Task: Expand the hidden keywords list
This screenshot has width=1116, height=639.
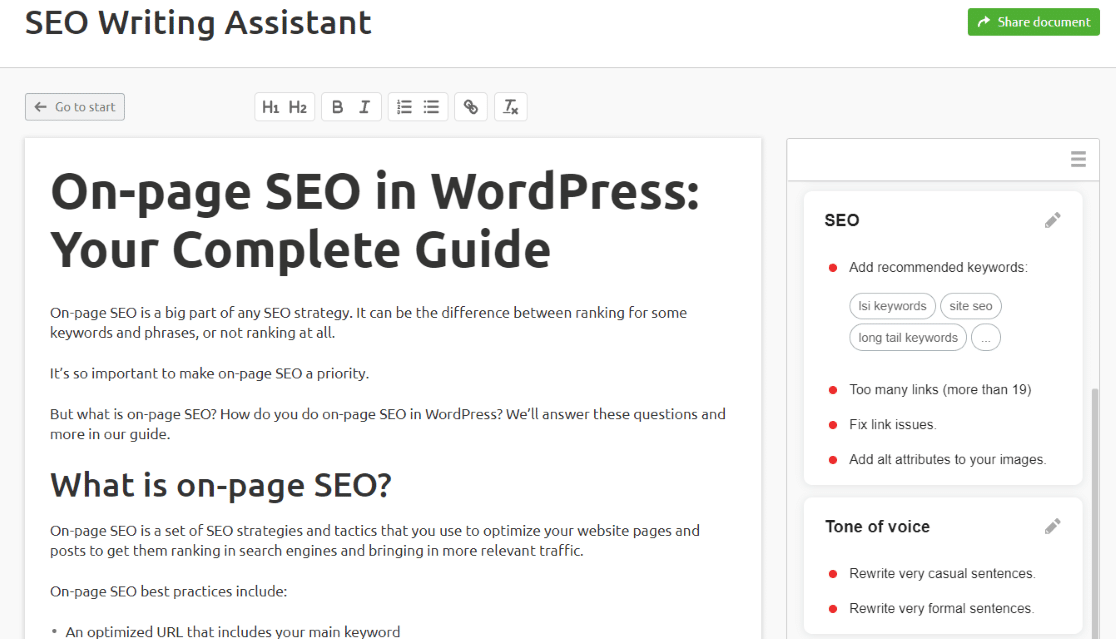Action: click(x=986, y=337)
